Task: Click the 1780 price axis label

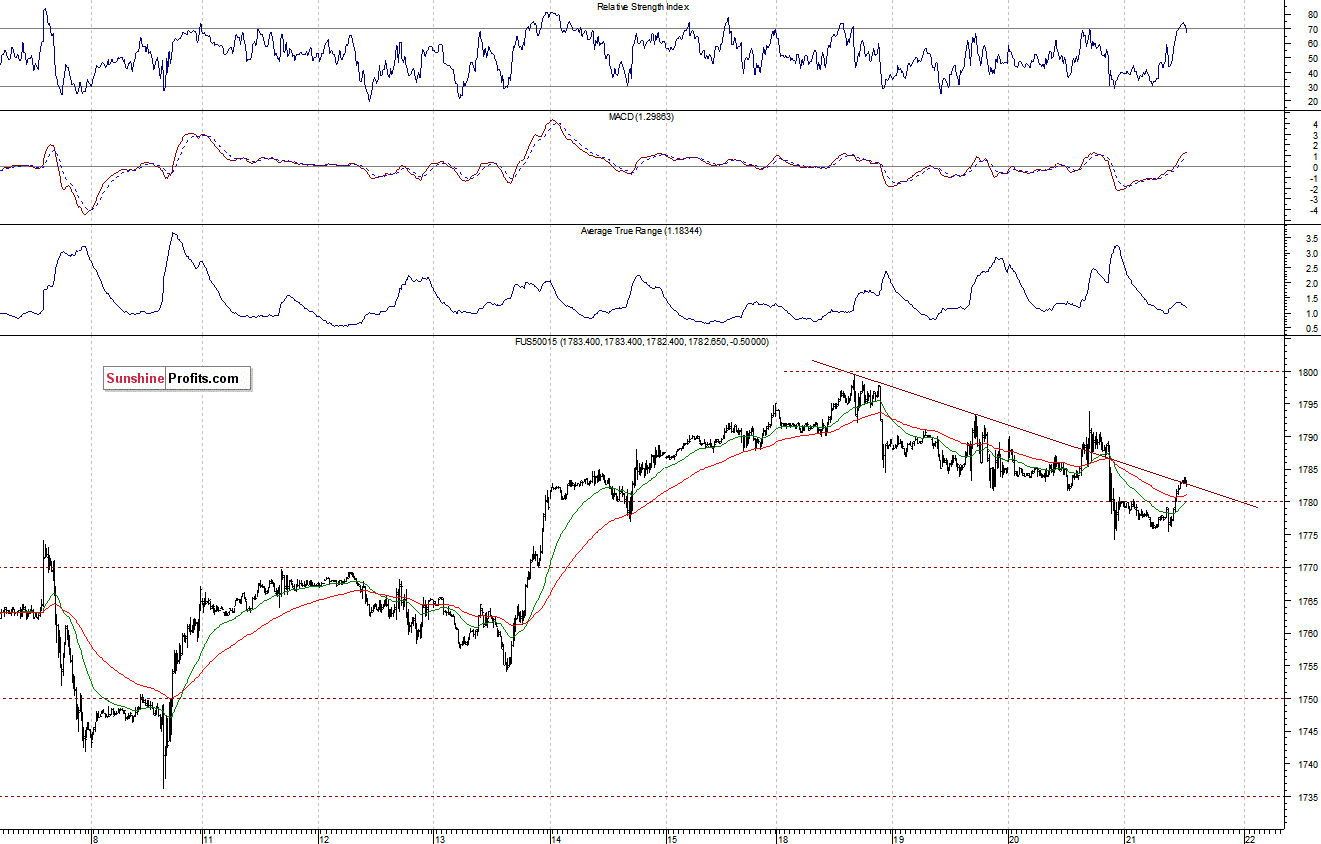Action: 1307,503
